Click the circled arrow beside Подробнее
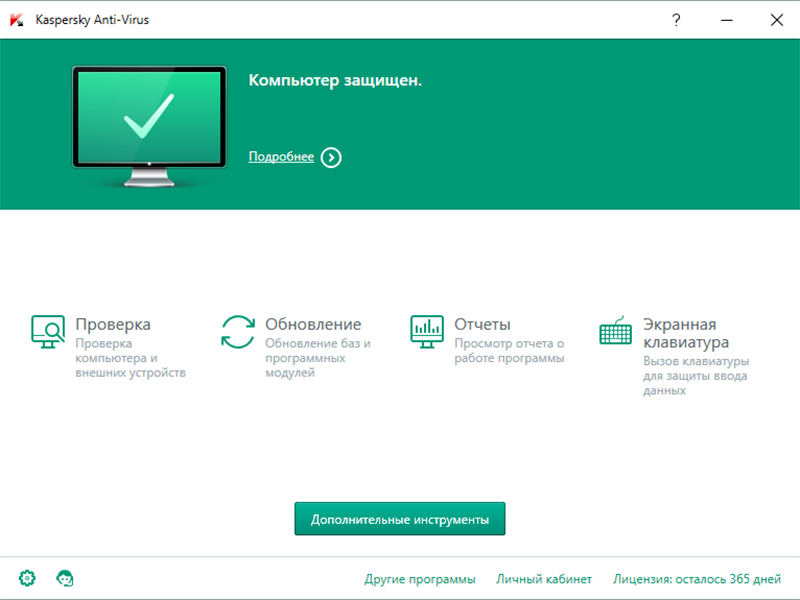The image size is (800, 600). point(331,157)
